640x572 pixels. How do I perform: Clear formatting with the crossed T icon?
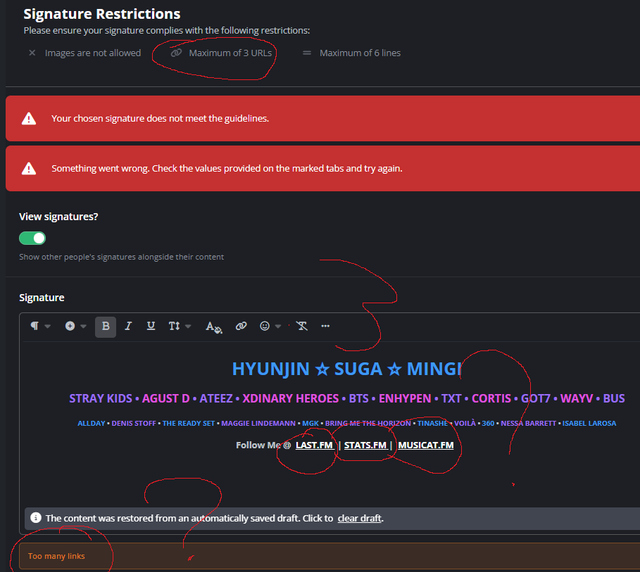coord(302,326)
